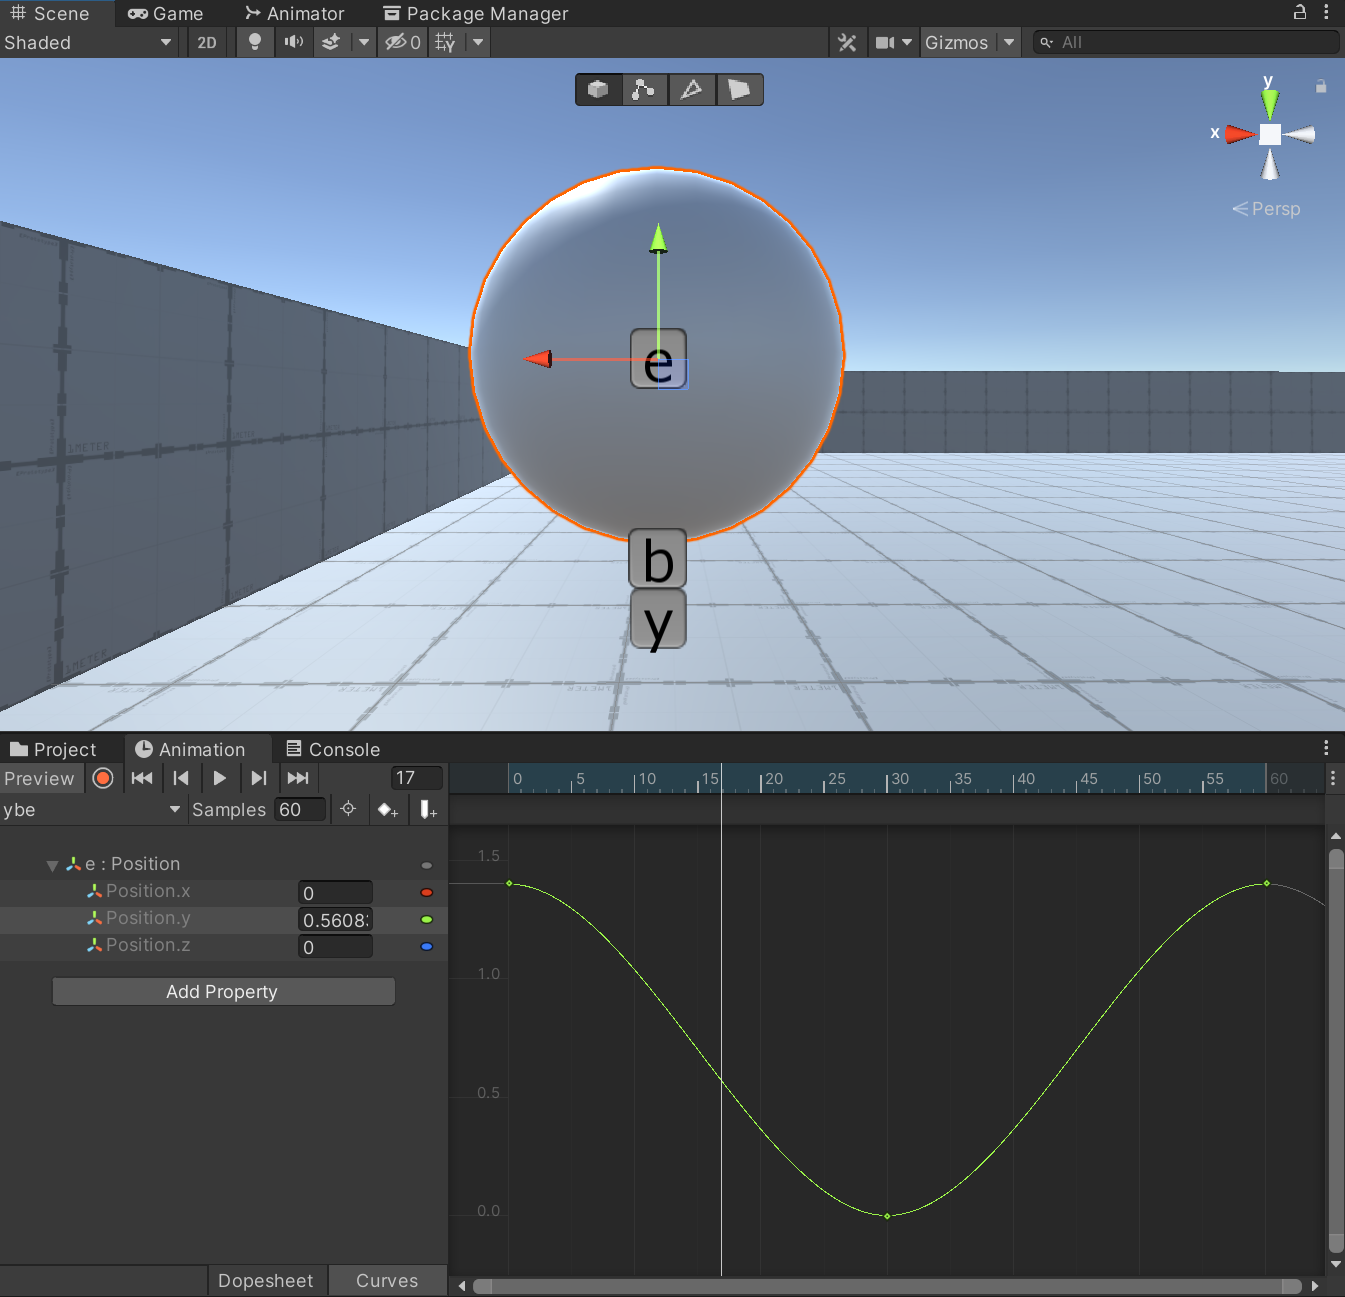Open the Console tab
Screen dimensions: 1345x1297
pyautogui.click(x=333, y=749)
